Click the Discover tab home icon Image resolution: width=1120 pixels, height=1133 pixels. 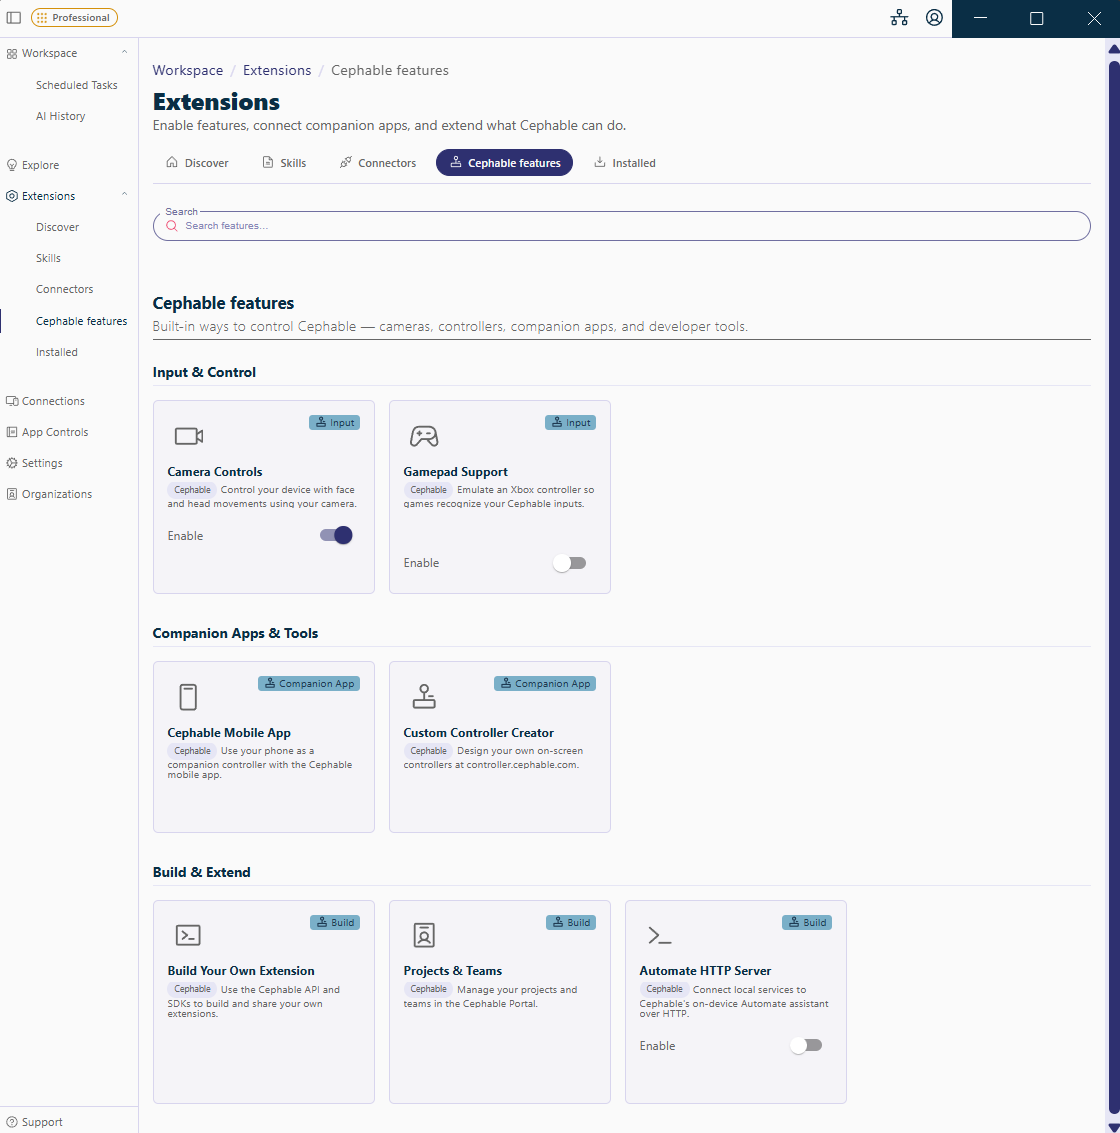pos(172,162)
